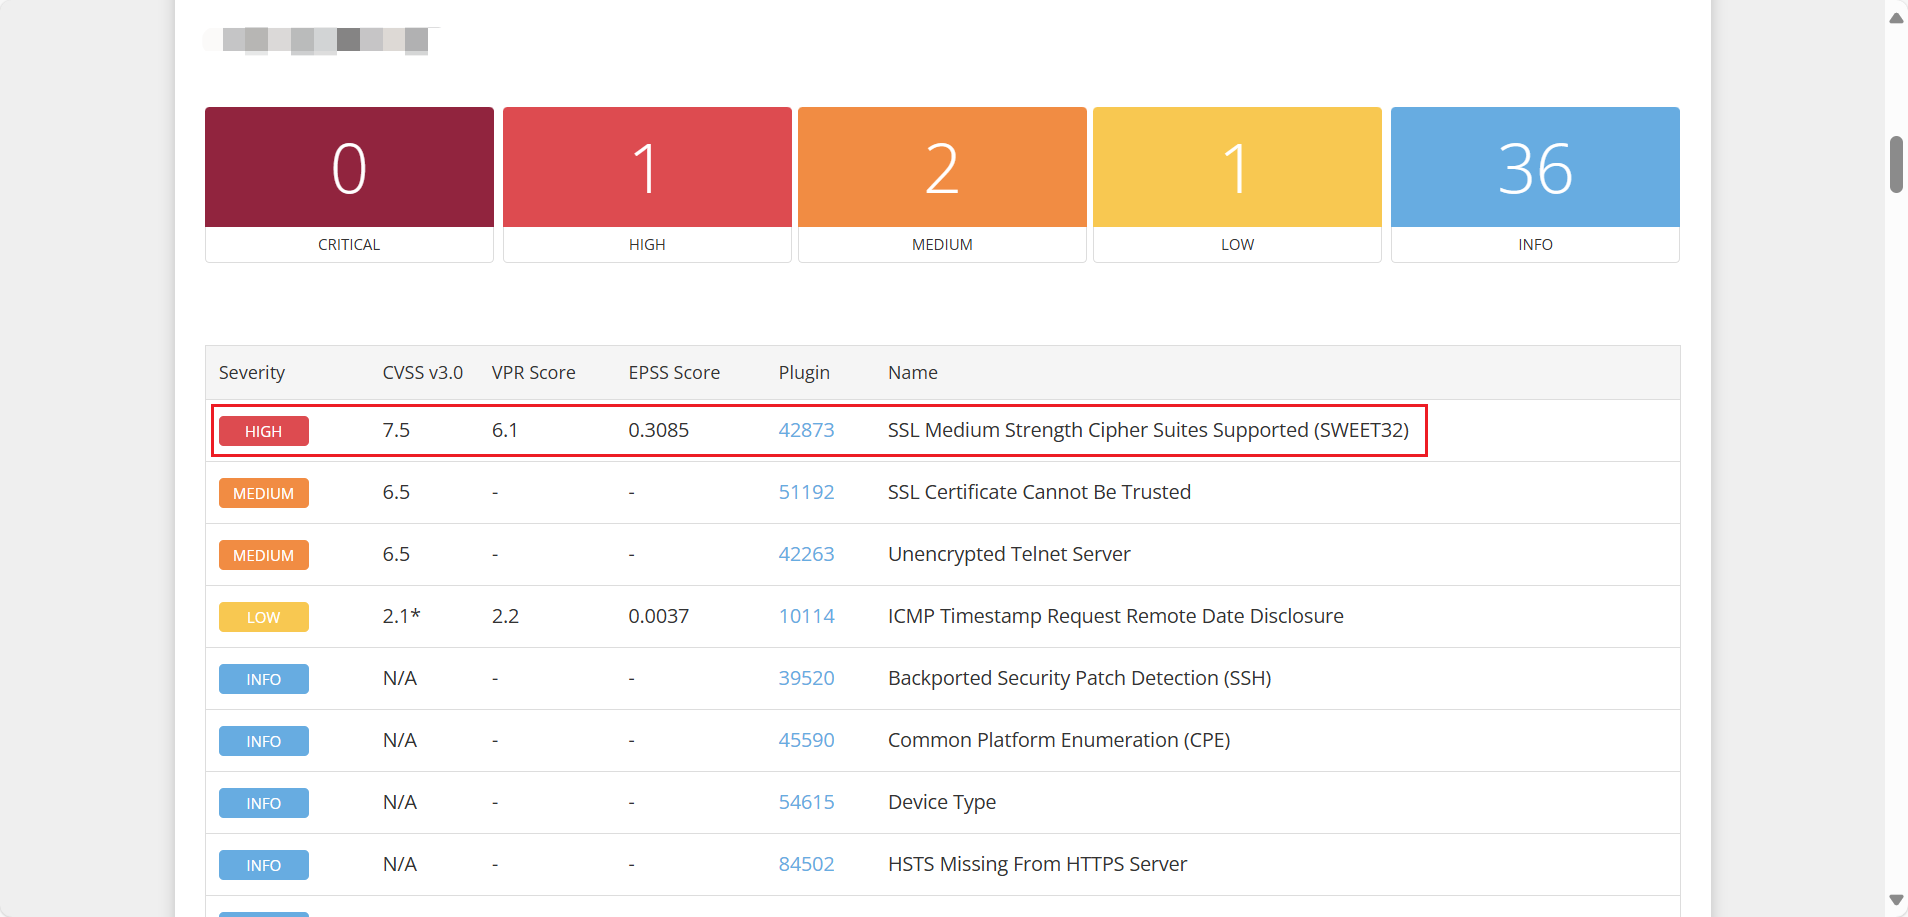Click the Severity column header
Image resolution: width=1908 pixels, height=917 pixels.
pyautogui.click(x=252, y=373)
